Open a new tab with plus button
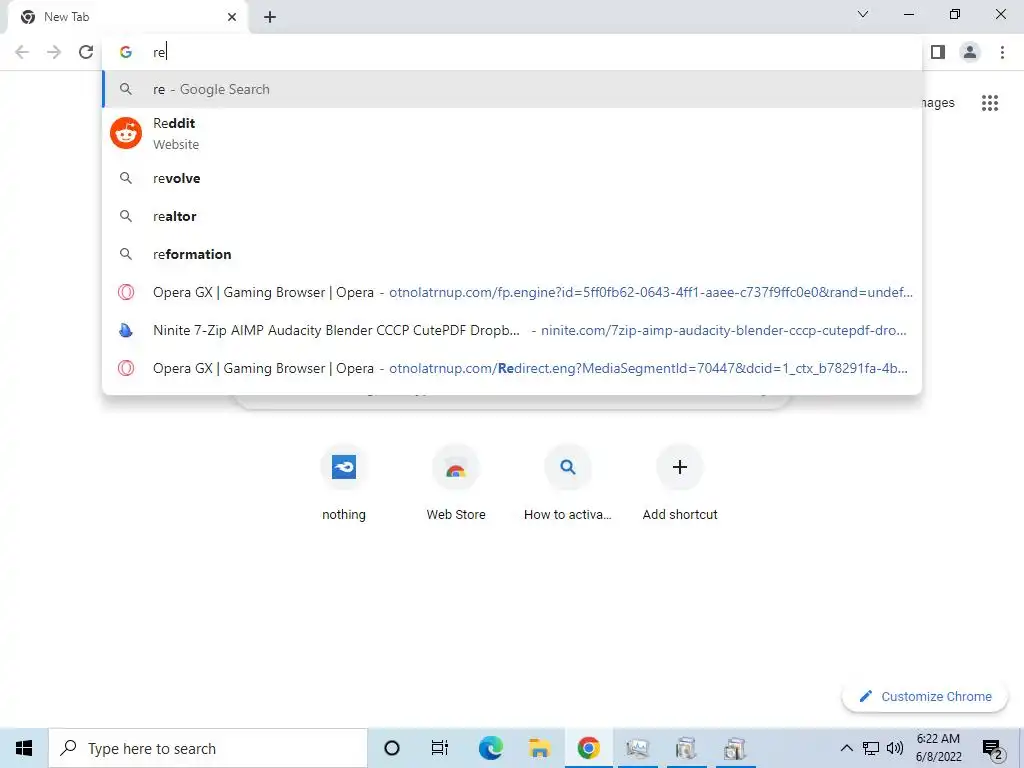 pyautogui.click(x=270, y=17)
